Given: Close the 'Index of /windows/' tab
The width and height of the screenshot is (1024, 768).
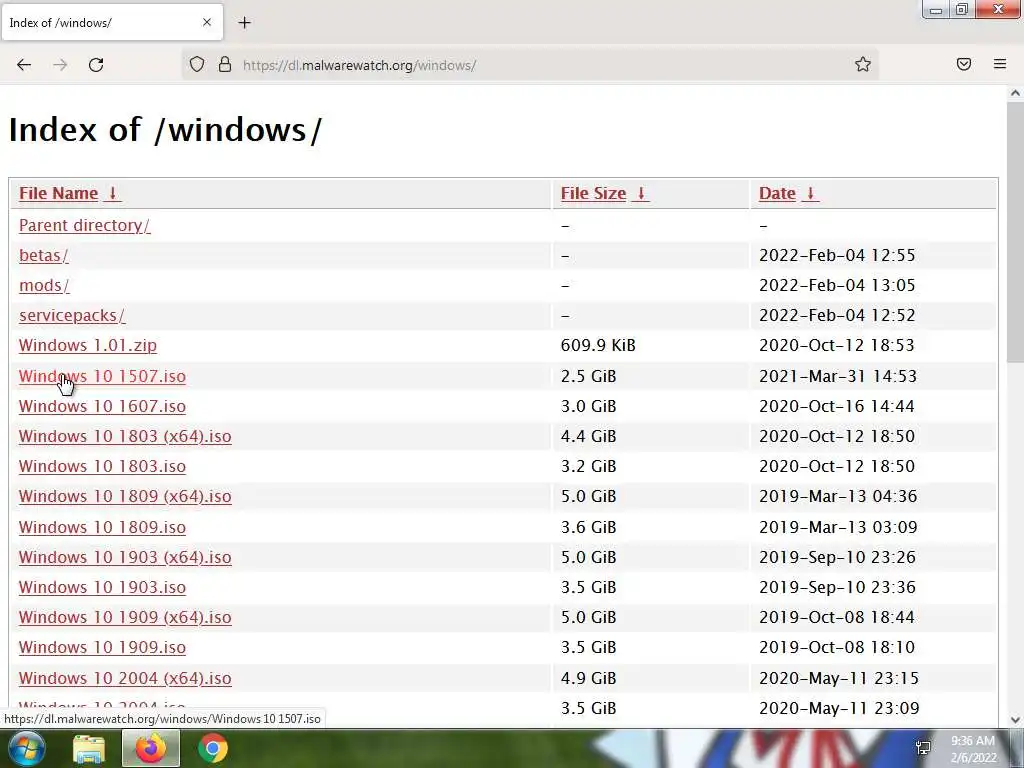Looking at the screenshot, I should click(207, 22).
